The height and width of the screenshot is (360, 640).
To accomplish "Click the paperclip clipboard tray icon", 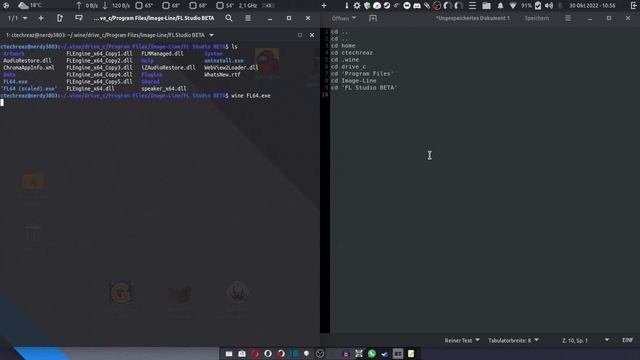I will pyautogui.click(x=427, y=5).
